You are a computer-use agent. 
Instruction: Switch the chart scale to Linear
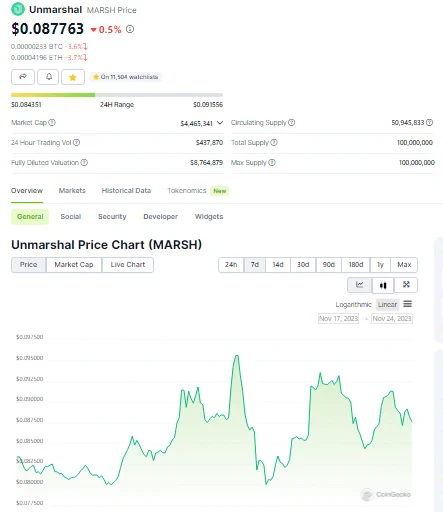click(387, 304)
